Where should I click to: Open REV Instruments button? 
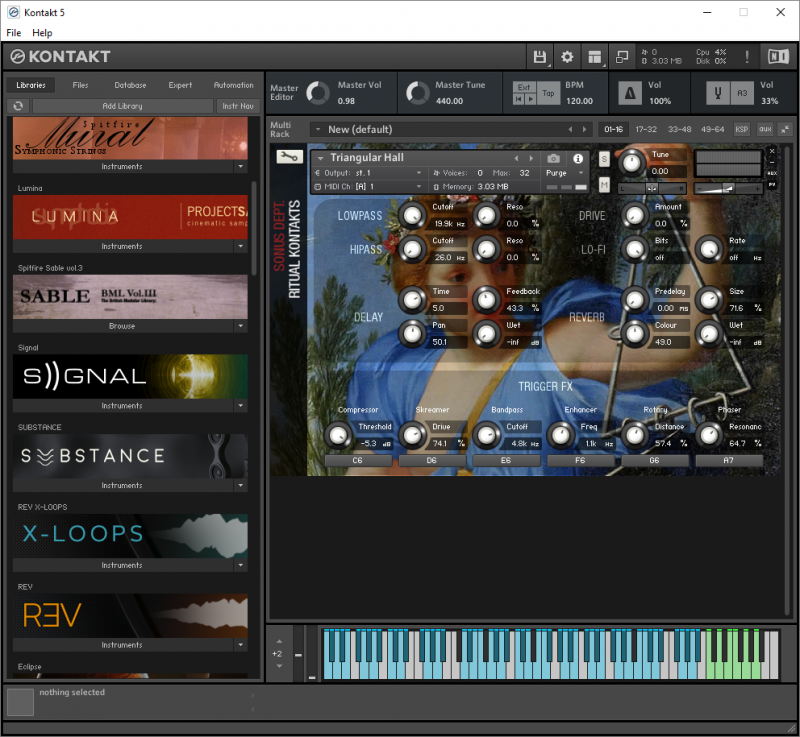122,645
